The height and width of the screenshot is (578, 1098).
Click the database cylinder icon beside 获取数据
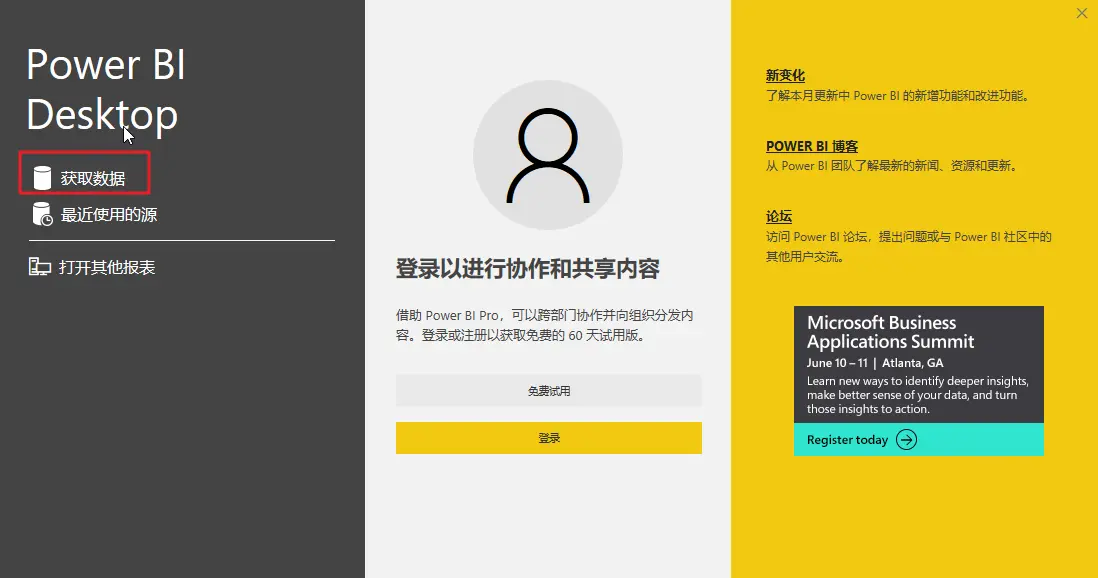[42, 178]
